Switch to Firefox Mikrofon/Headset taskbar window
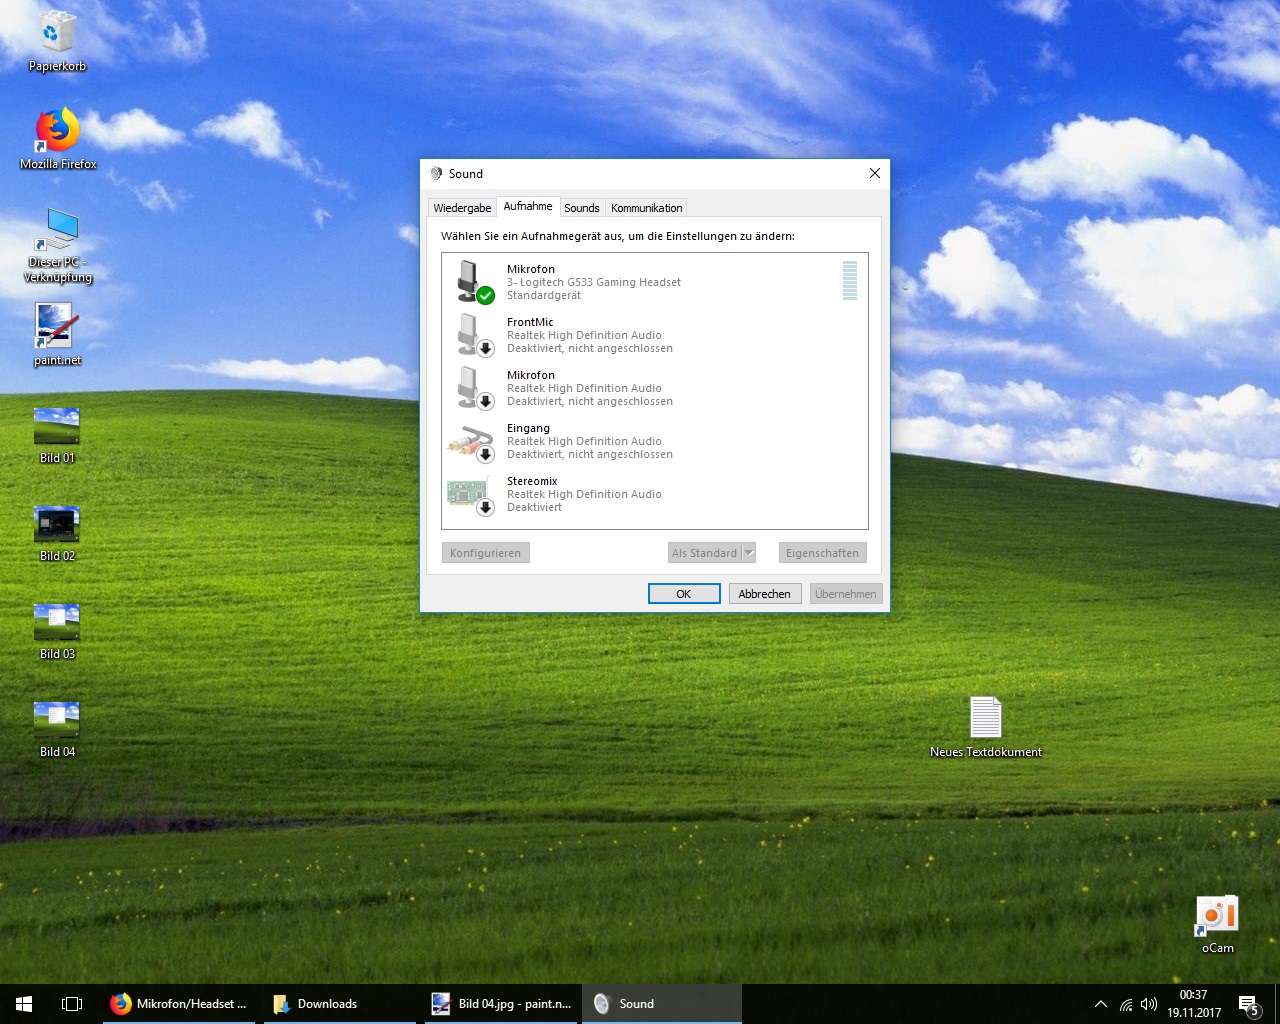 [x=180, y=1004]
